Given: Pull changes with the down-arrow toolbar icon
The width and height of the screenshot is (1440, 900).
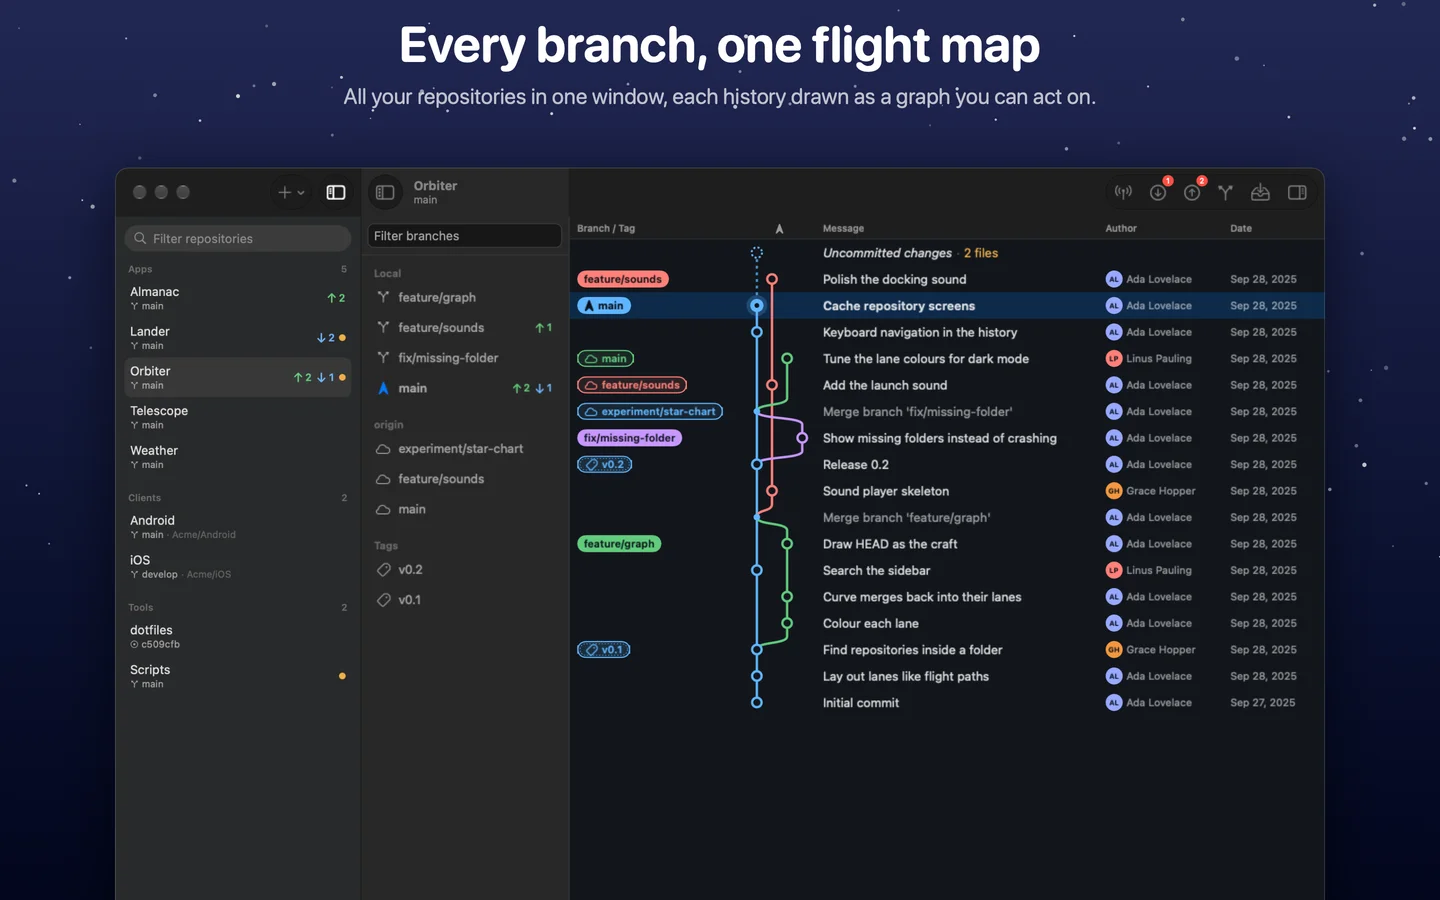Looking at the screenshot, I should (1158, 192).
